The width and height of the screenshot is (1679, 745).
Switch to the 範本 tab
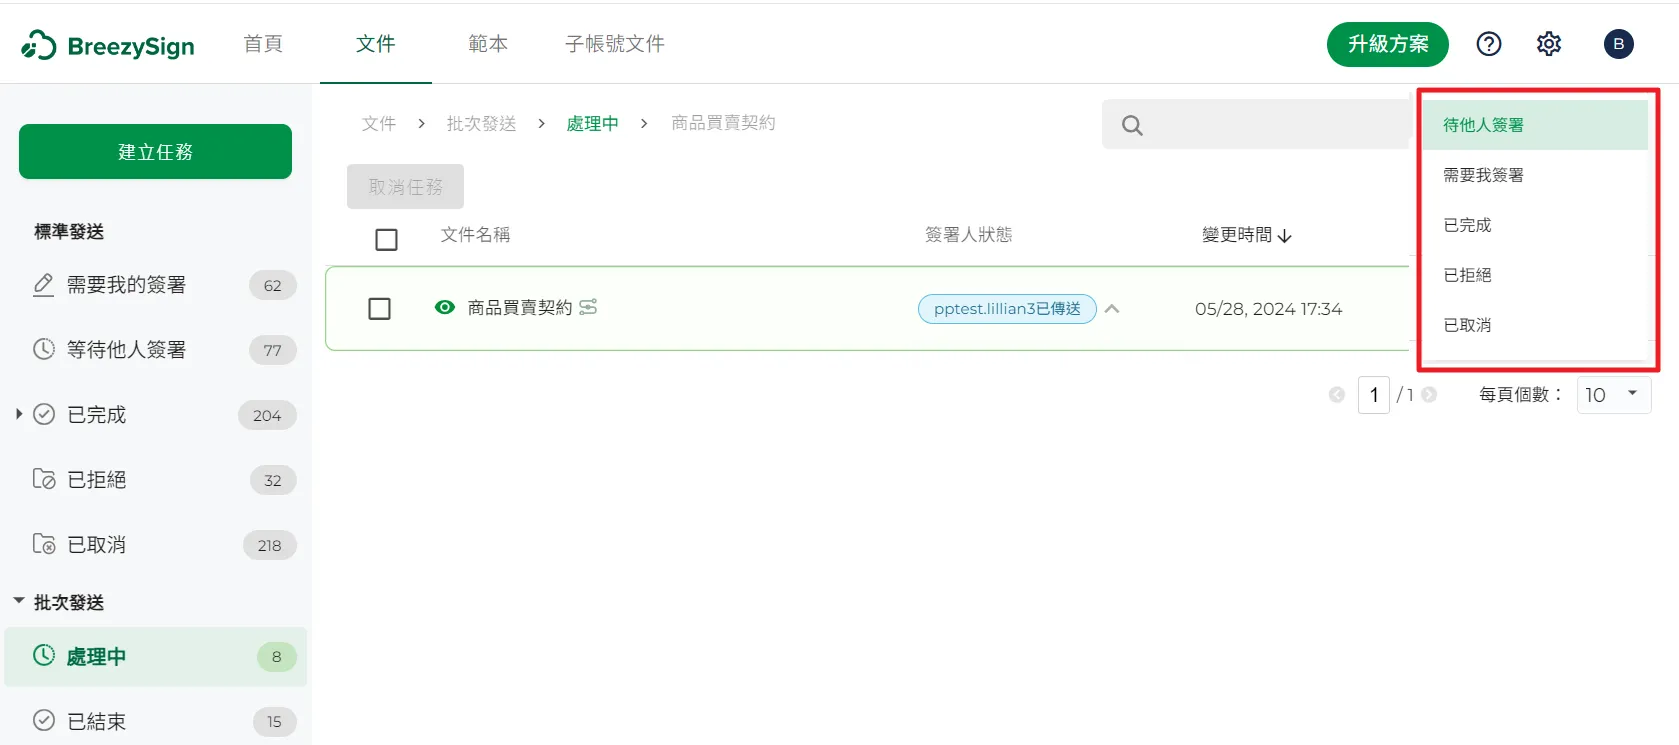tap(488, 44)
